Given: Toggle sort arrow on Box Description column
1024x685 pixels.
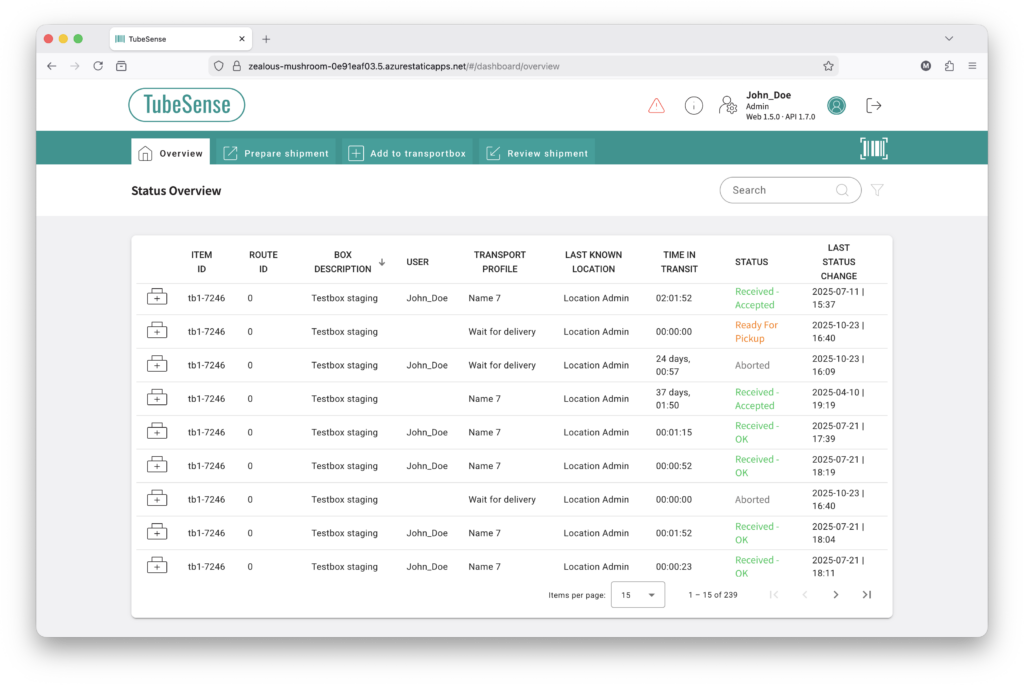Looking at the screenshot, I should pyautogui.click(x=382, y=262).
